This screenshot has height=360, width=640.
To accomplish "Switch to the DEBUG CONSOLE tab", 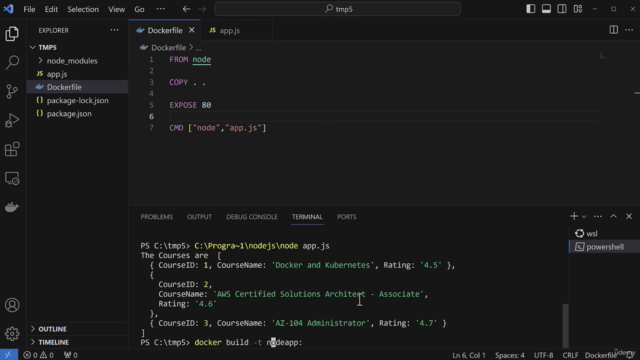I will [252, 217].
